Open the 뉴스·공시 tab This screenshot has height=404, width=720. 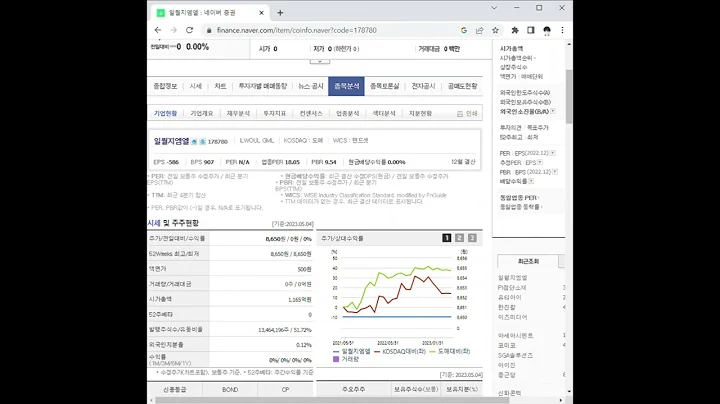[311, 86]
